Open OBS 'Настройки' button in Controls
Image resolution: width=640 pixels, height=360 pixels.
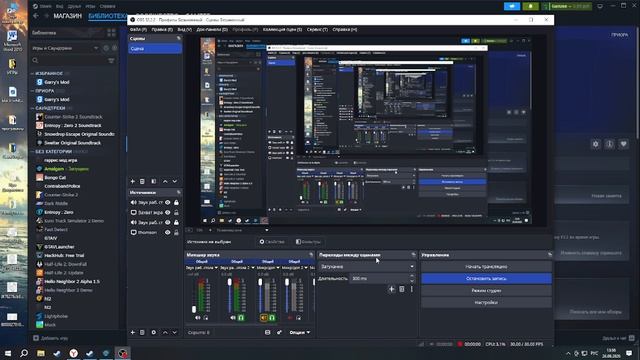coord(486,302)
